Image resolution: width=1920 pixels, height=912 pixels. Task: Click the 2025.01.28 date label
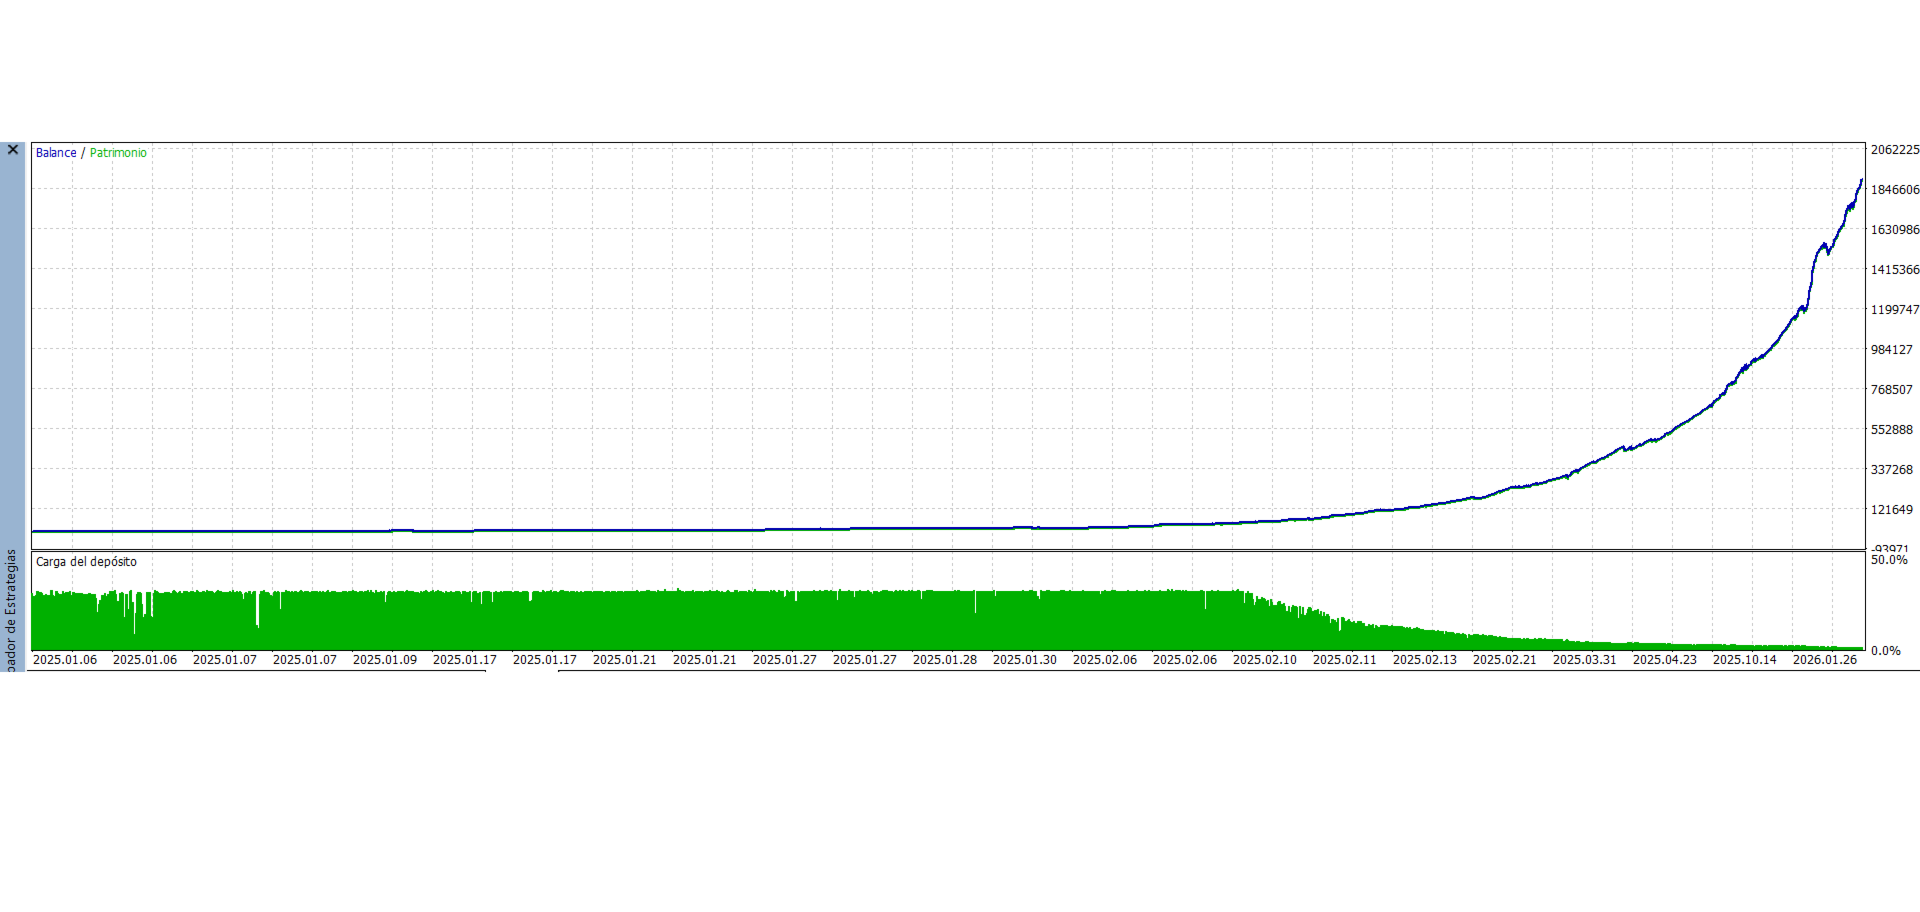pos(945,660)
